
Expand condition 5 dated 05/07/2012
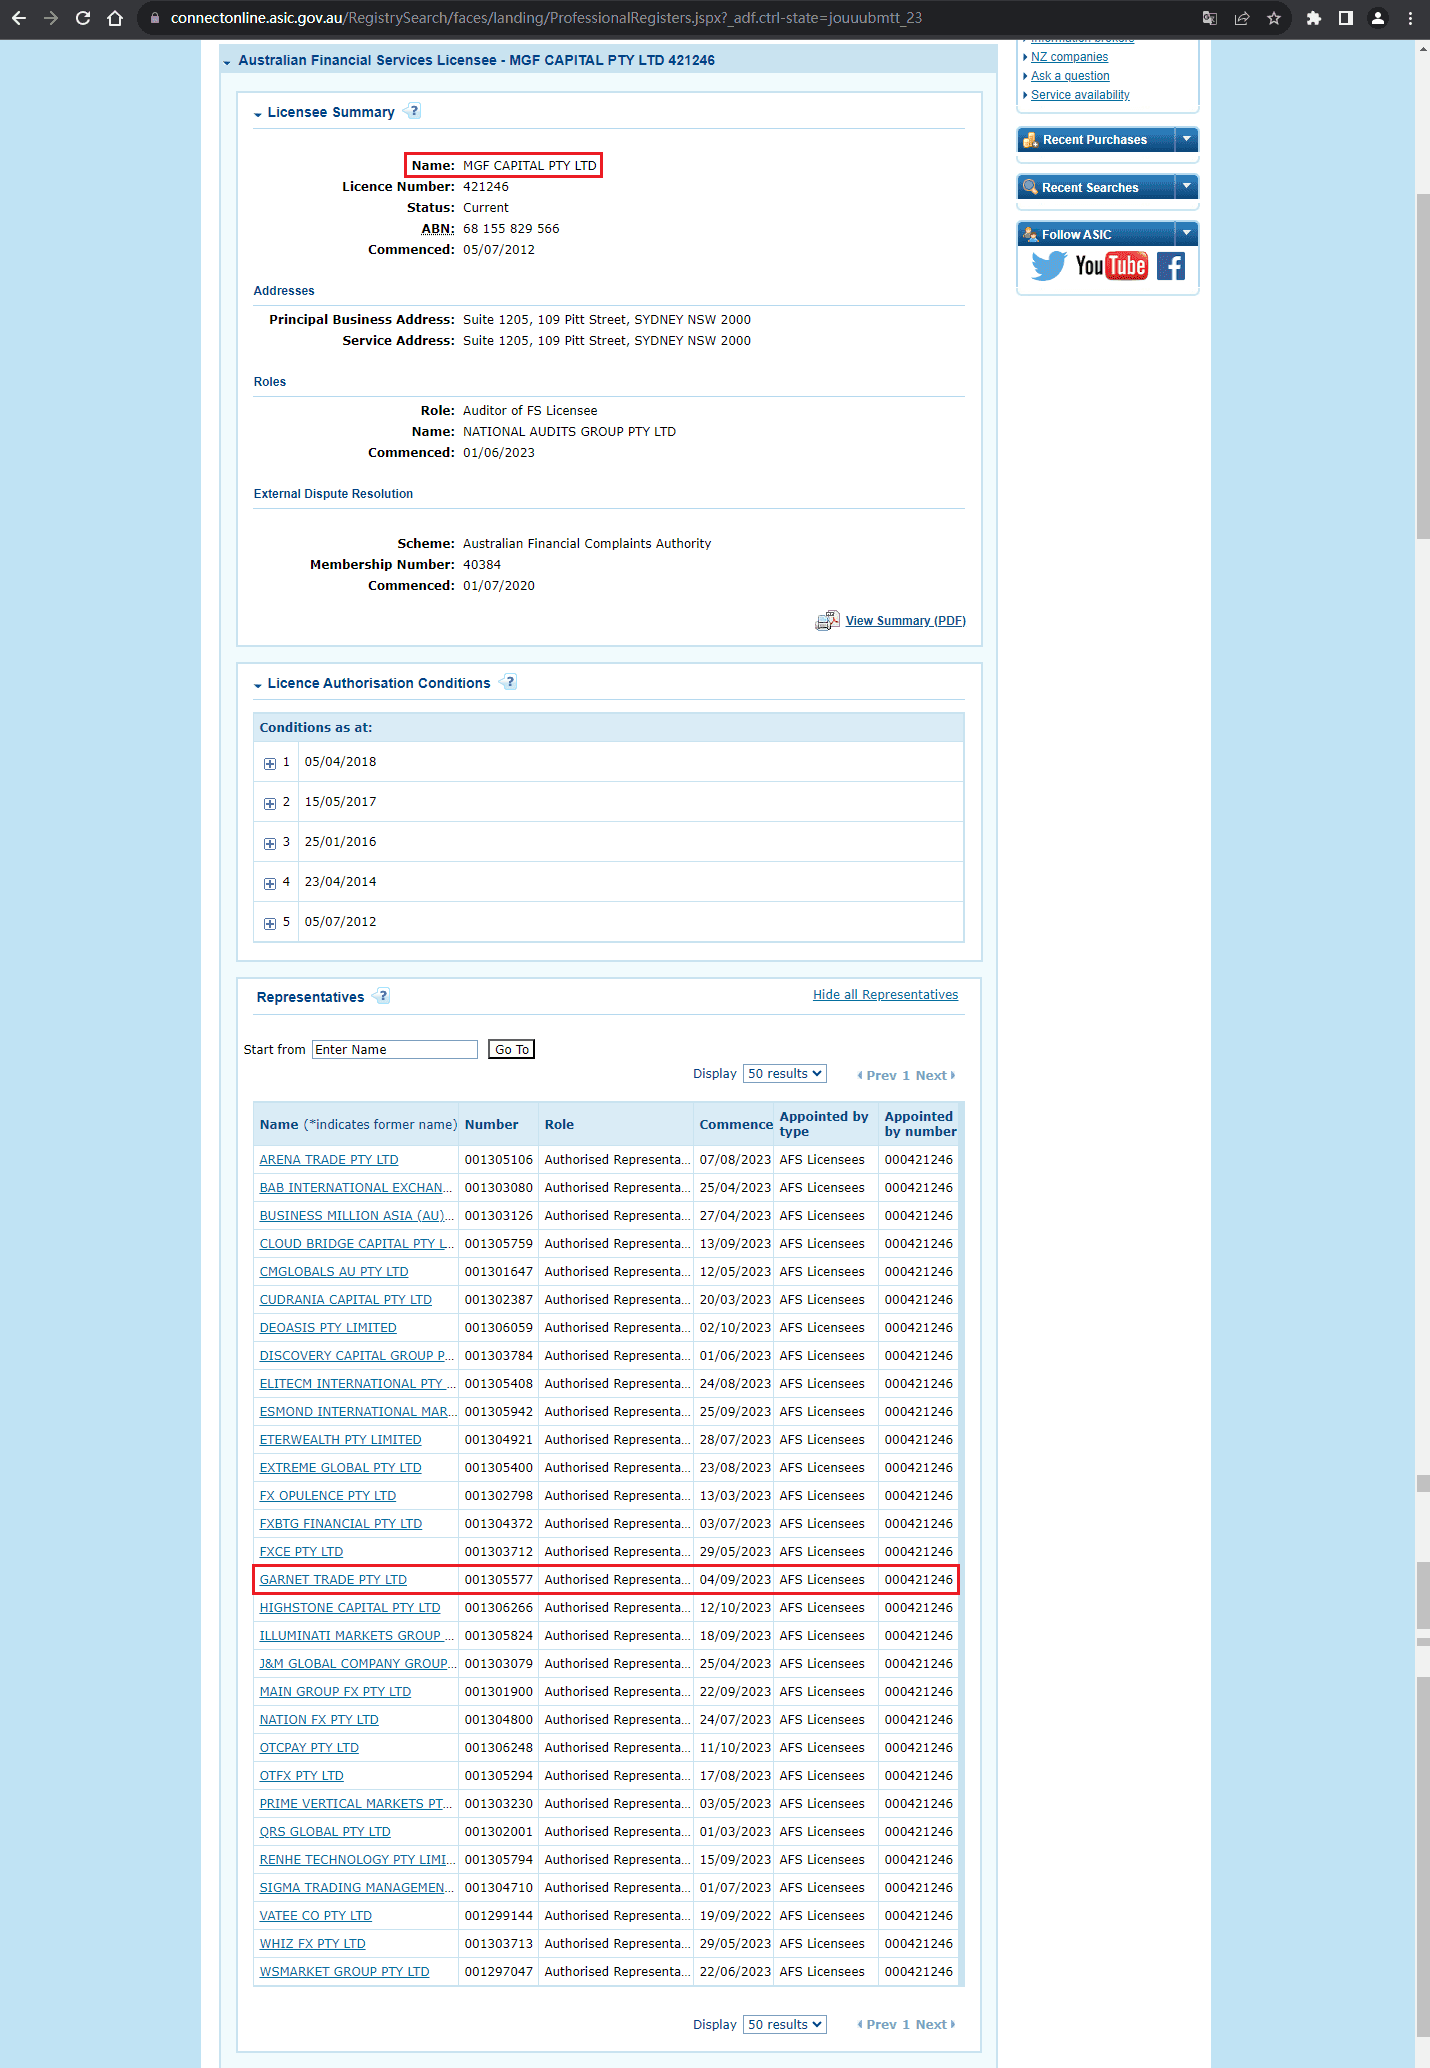[x=270, y=923]
